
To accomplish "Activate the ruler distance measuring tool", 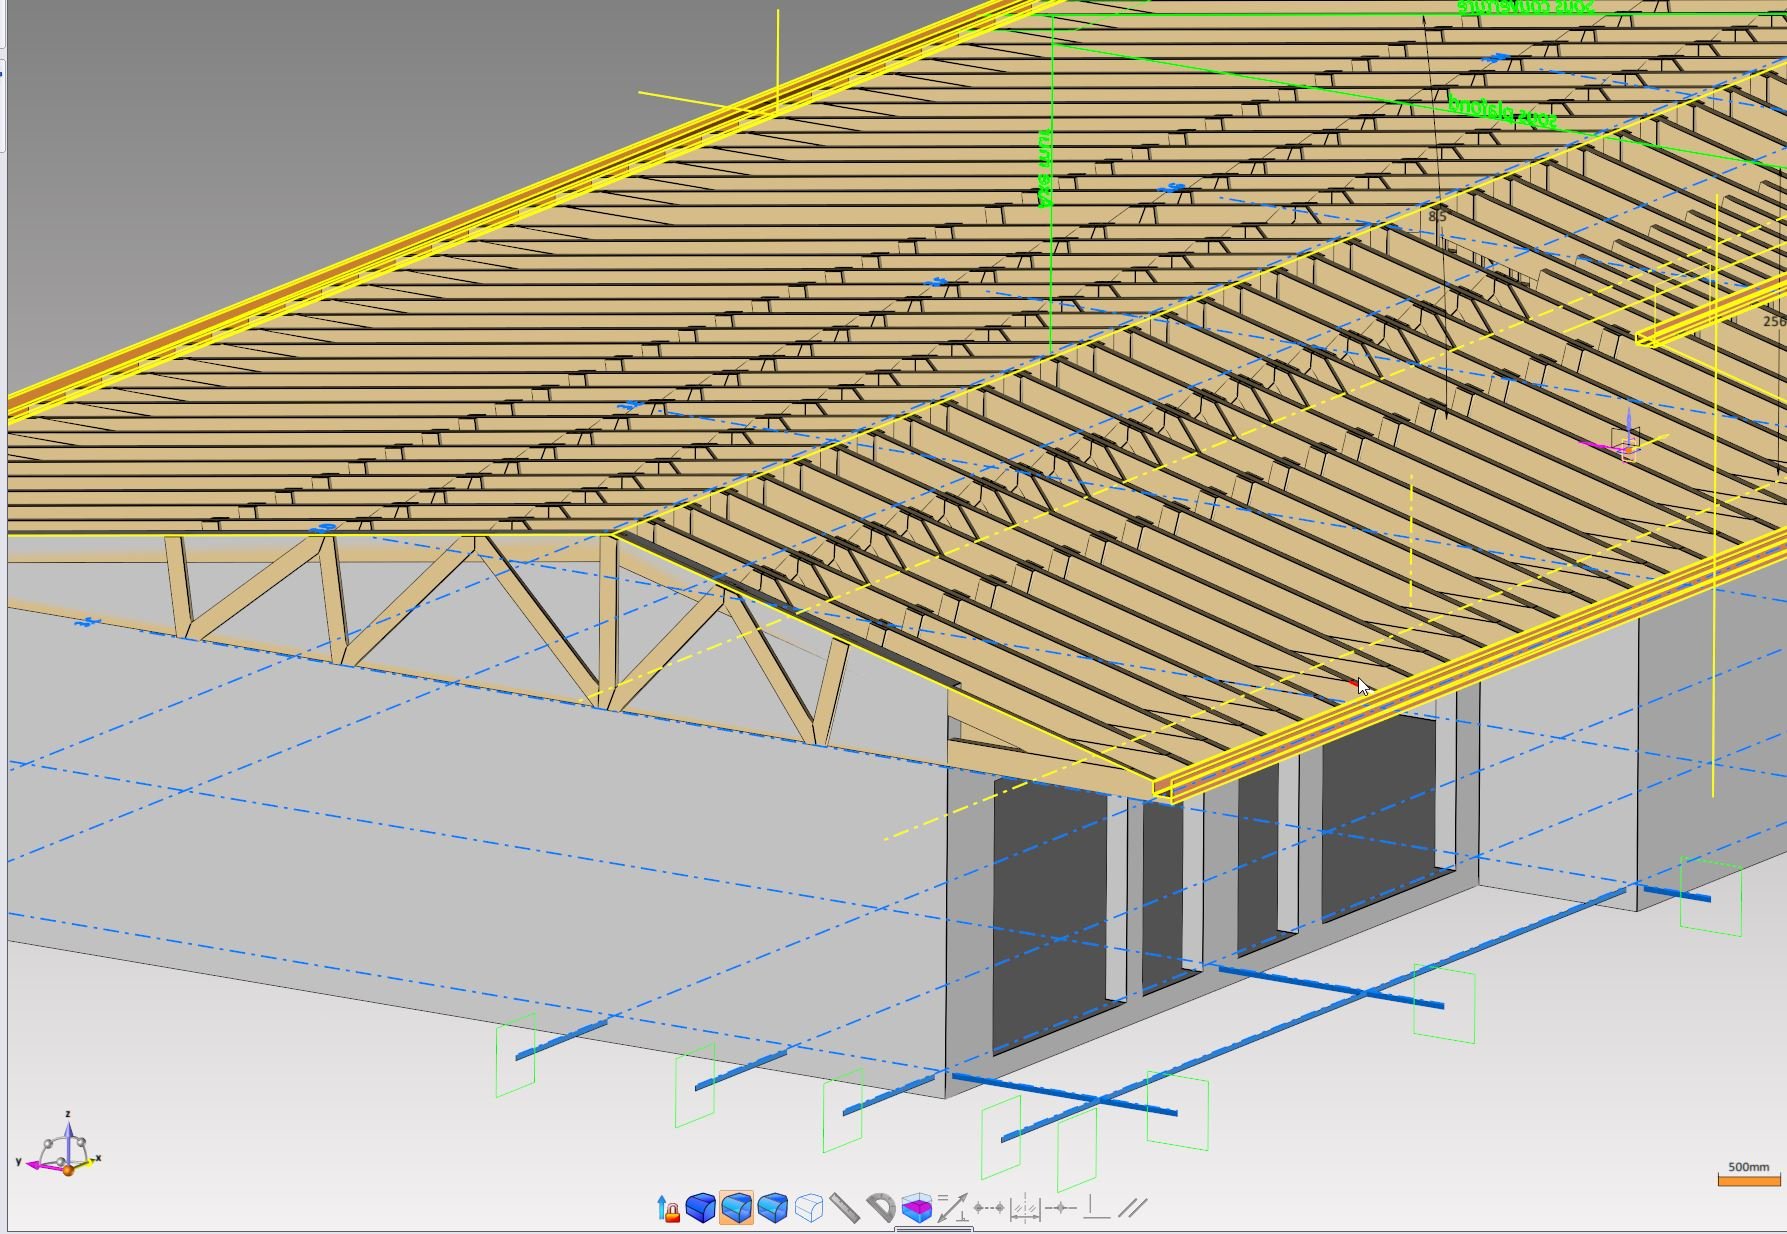I will point(845,1208).
